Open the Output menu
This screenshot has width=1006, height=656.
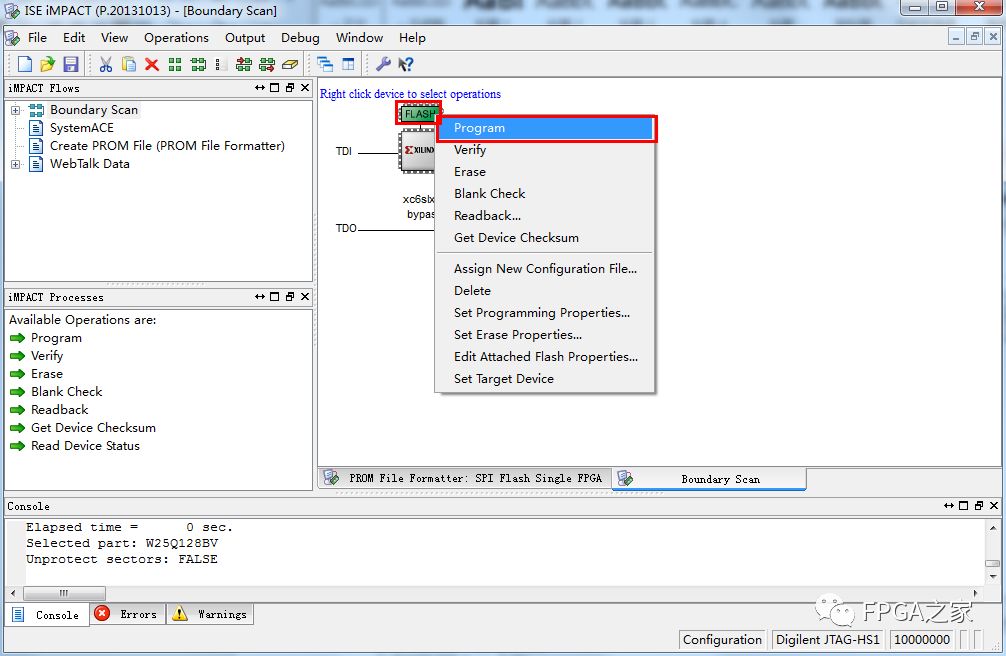coord(245,38)
